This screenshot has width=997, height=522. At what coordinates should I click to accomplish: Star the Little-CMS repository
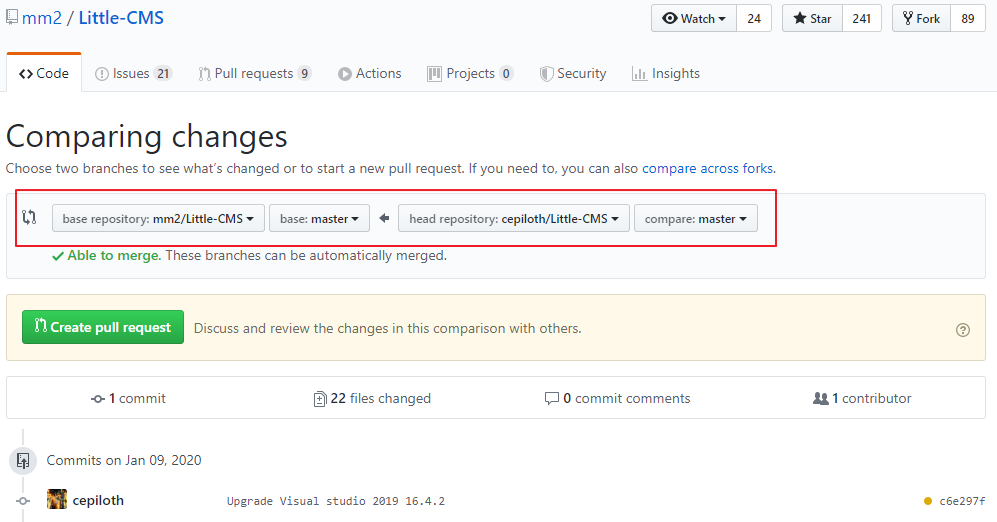tap(813, 18)
